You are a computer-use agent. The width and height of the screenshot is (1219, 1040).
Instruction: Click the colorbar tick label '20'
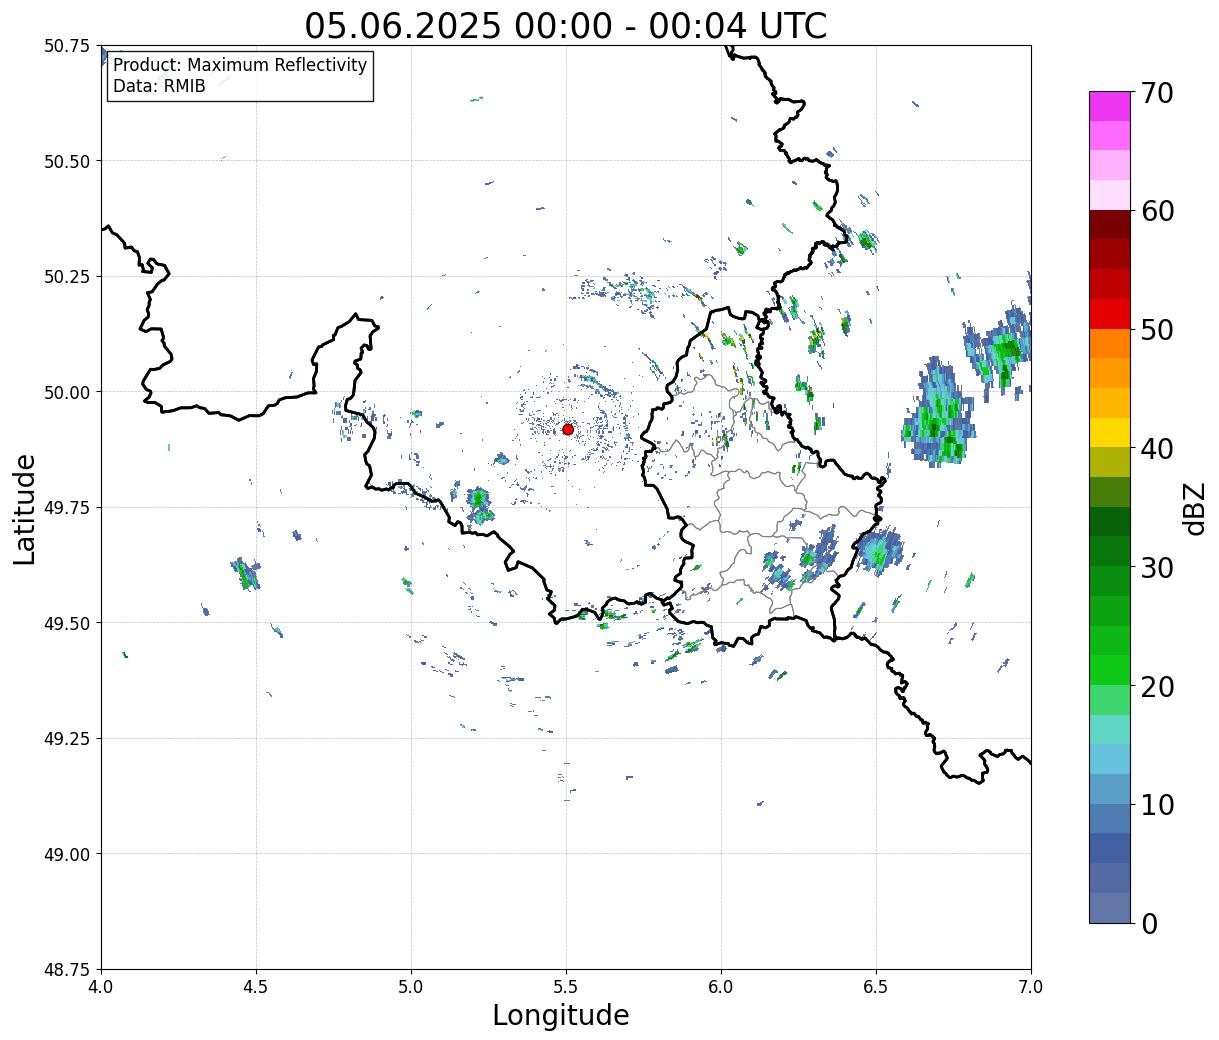click(1157, 687)
